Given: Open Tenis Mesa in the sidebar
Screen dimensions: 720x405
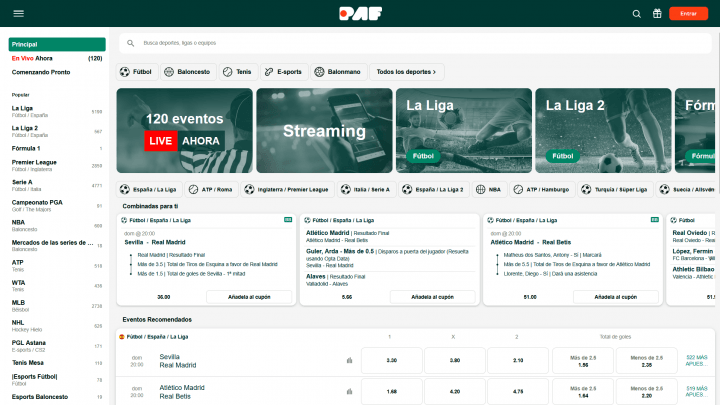Looking at the screenshot, I should tap(57, 363).
